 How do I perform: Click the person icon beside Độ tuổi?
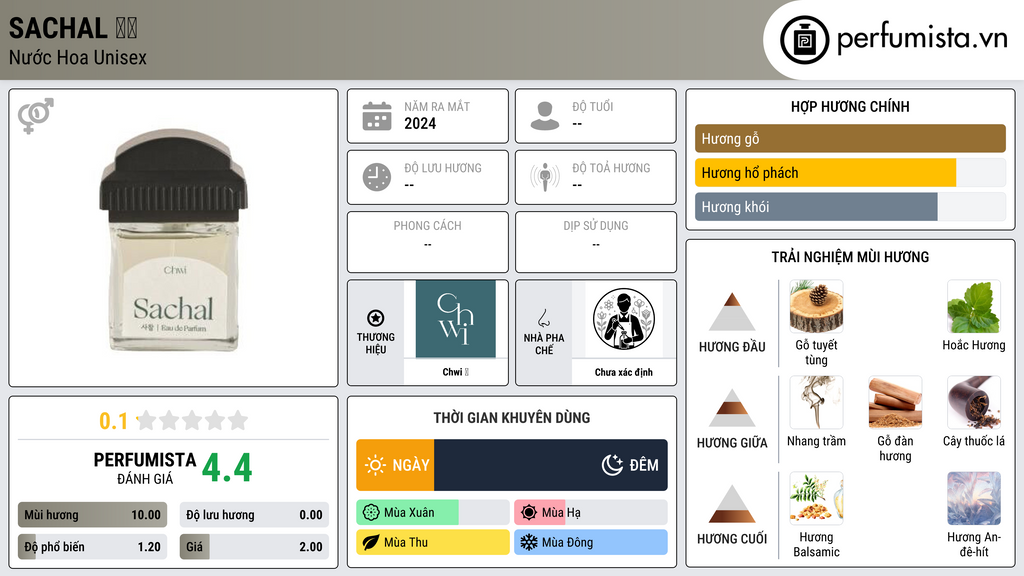545,116
